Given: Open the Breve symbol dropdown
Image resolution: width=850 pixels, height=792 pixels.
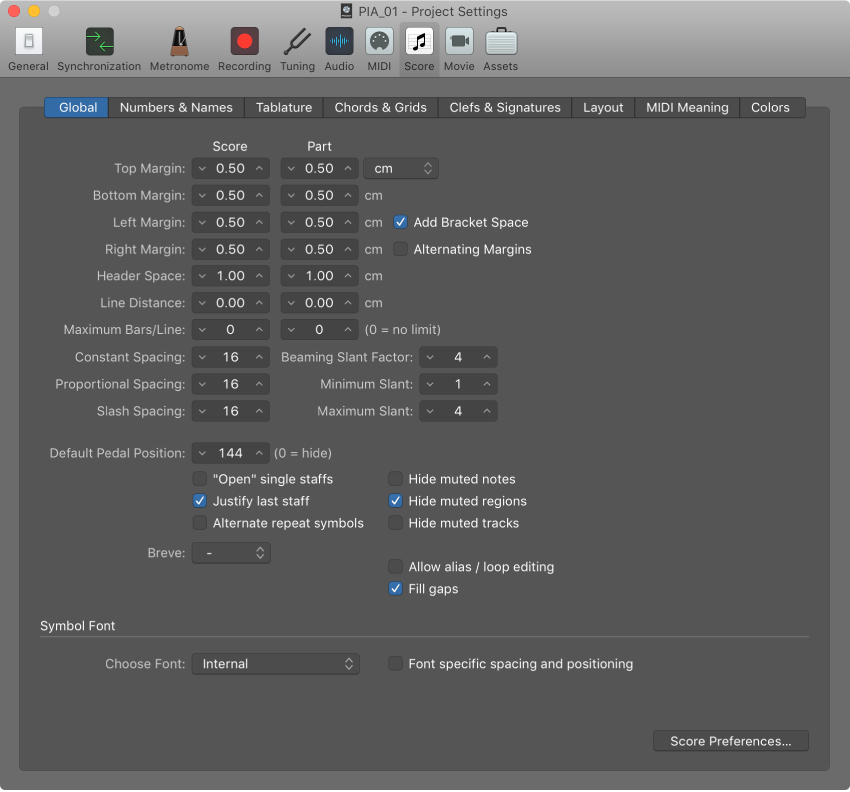Looking at the screenshot, I should click(231, 552).
